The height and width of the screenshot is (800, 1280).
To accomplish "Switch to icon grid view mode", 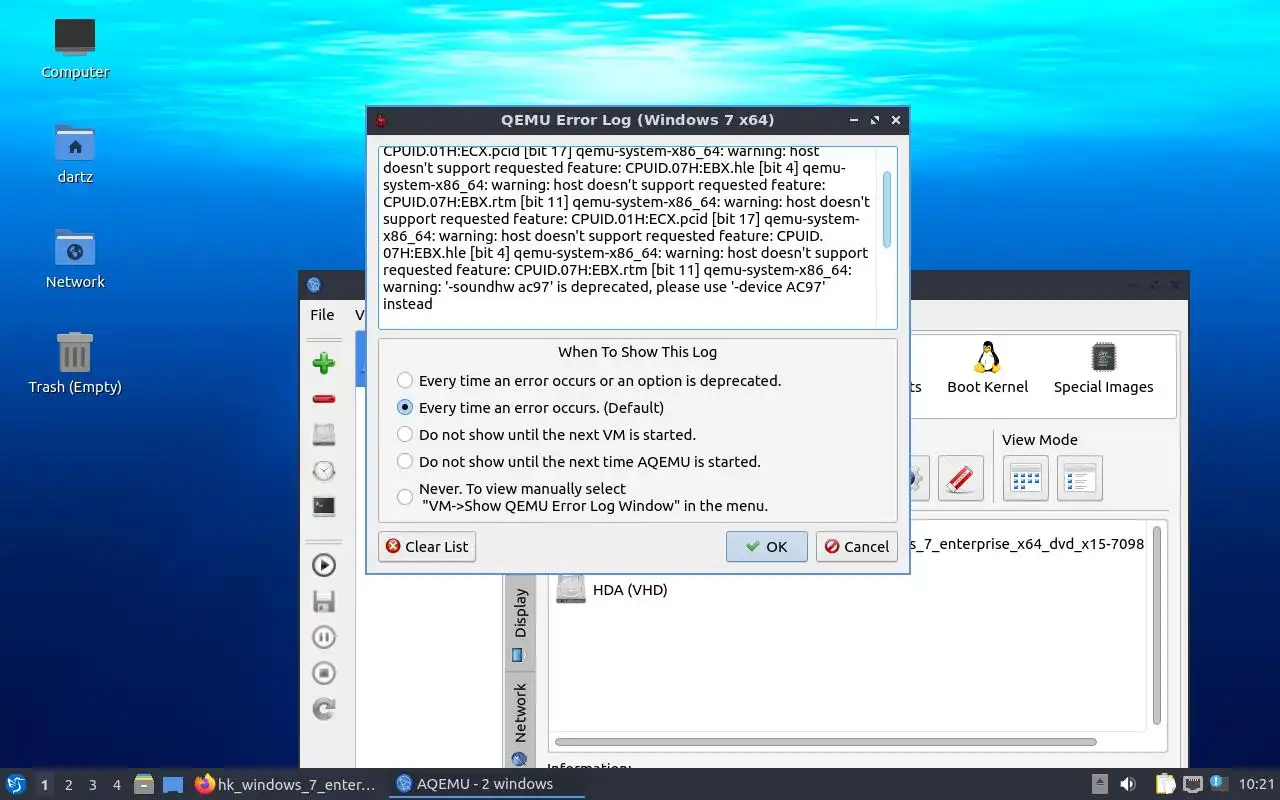I will pyautogui.click(x=1025, y=478).
